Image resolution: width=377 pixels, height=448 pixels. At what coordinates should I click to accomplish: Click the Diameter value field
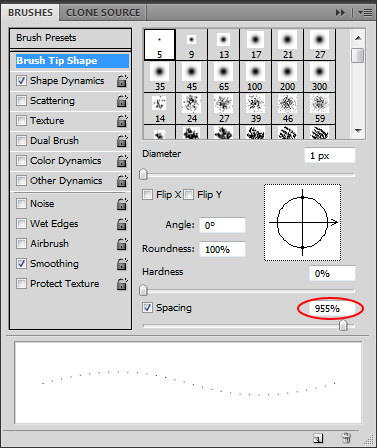tap(330, 156)
